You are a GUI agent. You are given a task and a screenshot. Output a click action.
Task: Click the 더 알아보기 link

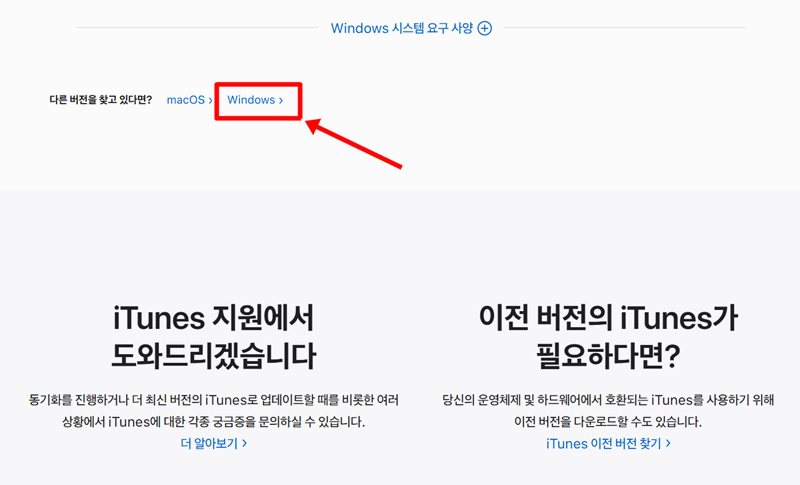[214, 443]
